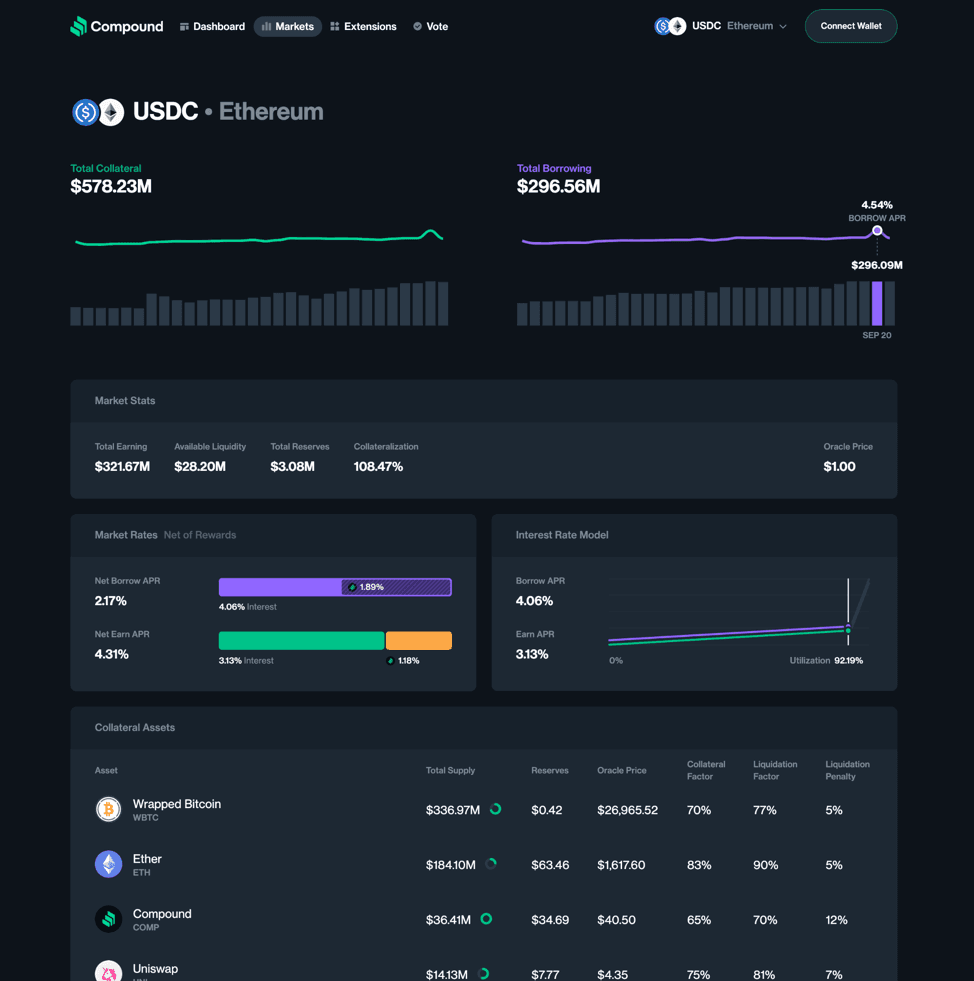Open the USDC Ethereum market selector dropdown
Image resolution: width=974 pixels, height=981 pixels.
coord(721,26)
